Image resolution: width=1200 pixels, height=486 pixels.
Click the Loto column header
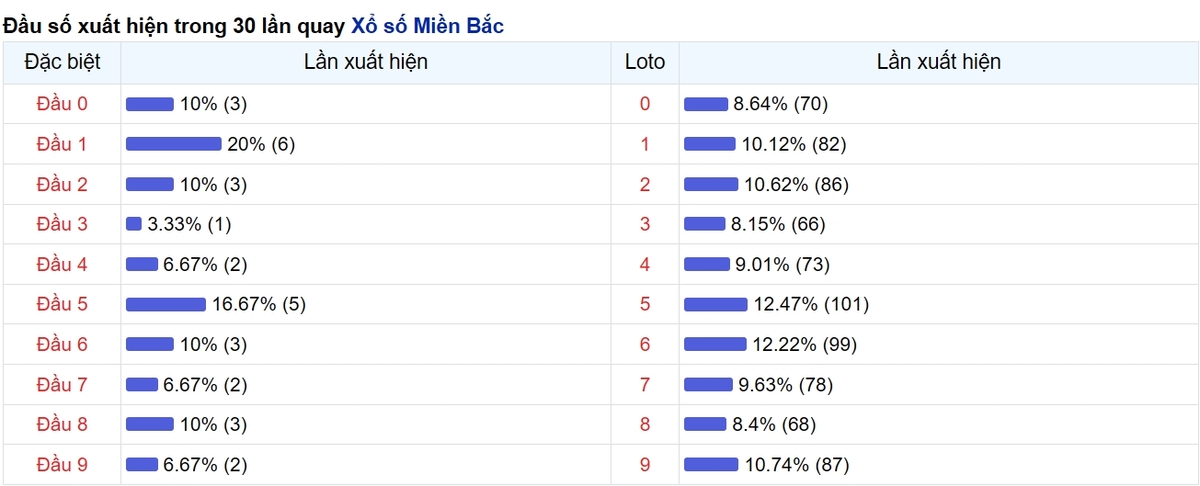coord(645,62)
